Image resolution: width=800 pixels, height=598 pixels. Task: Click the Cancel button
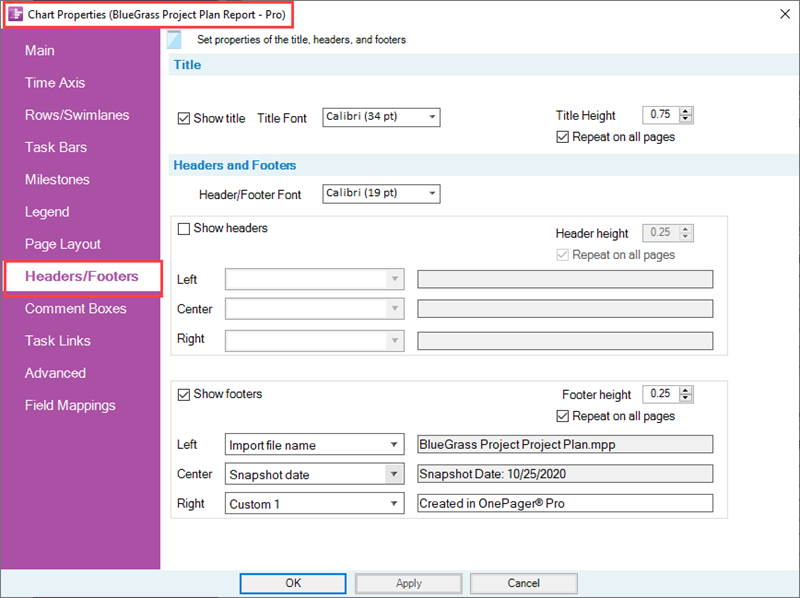pyautogui.click(x=523, y=583)
